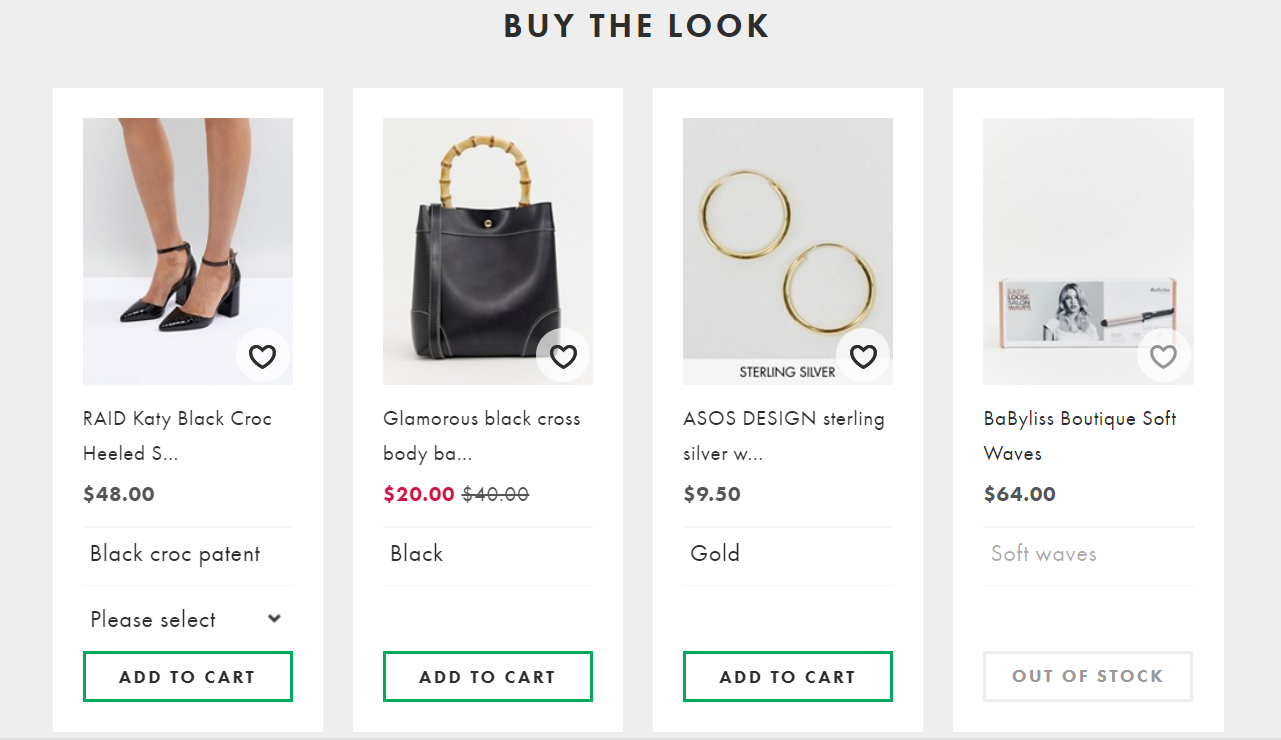The height and width of the screenshot is (740, 1281).
Task: Add gold hoop earrings to cart
Action: (787, 677)
